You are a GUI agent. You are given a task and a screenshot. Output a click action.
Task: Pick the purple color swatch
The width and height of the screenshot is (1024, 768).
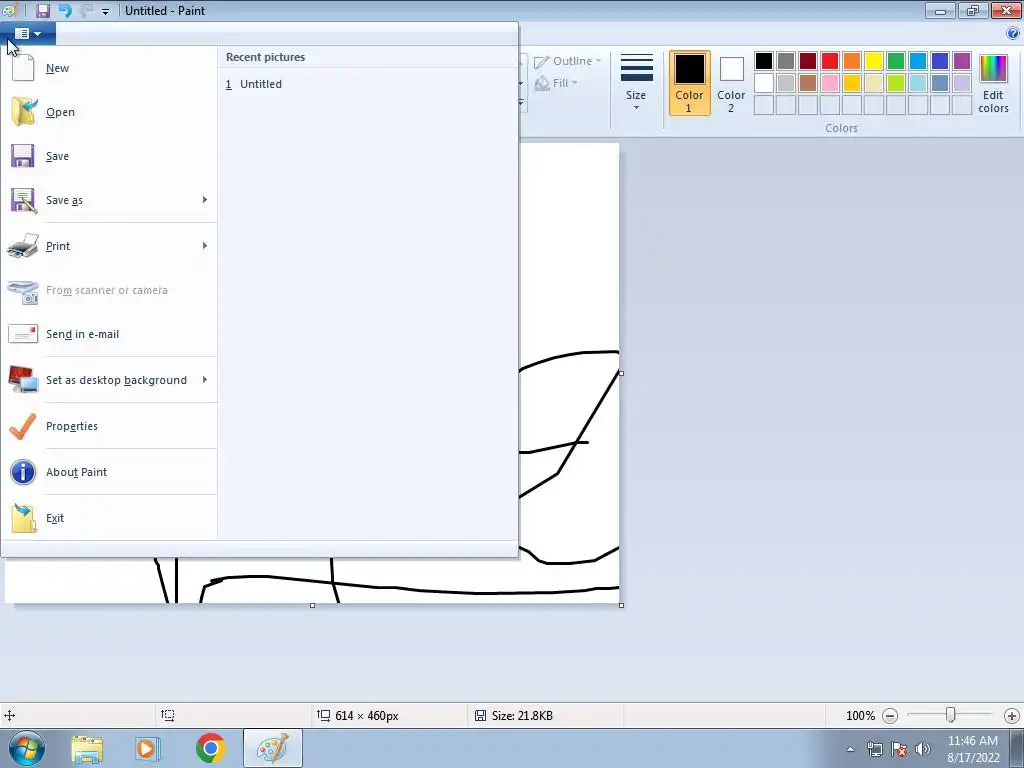961,61
